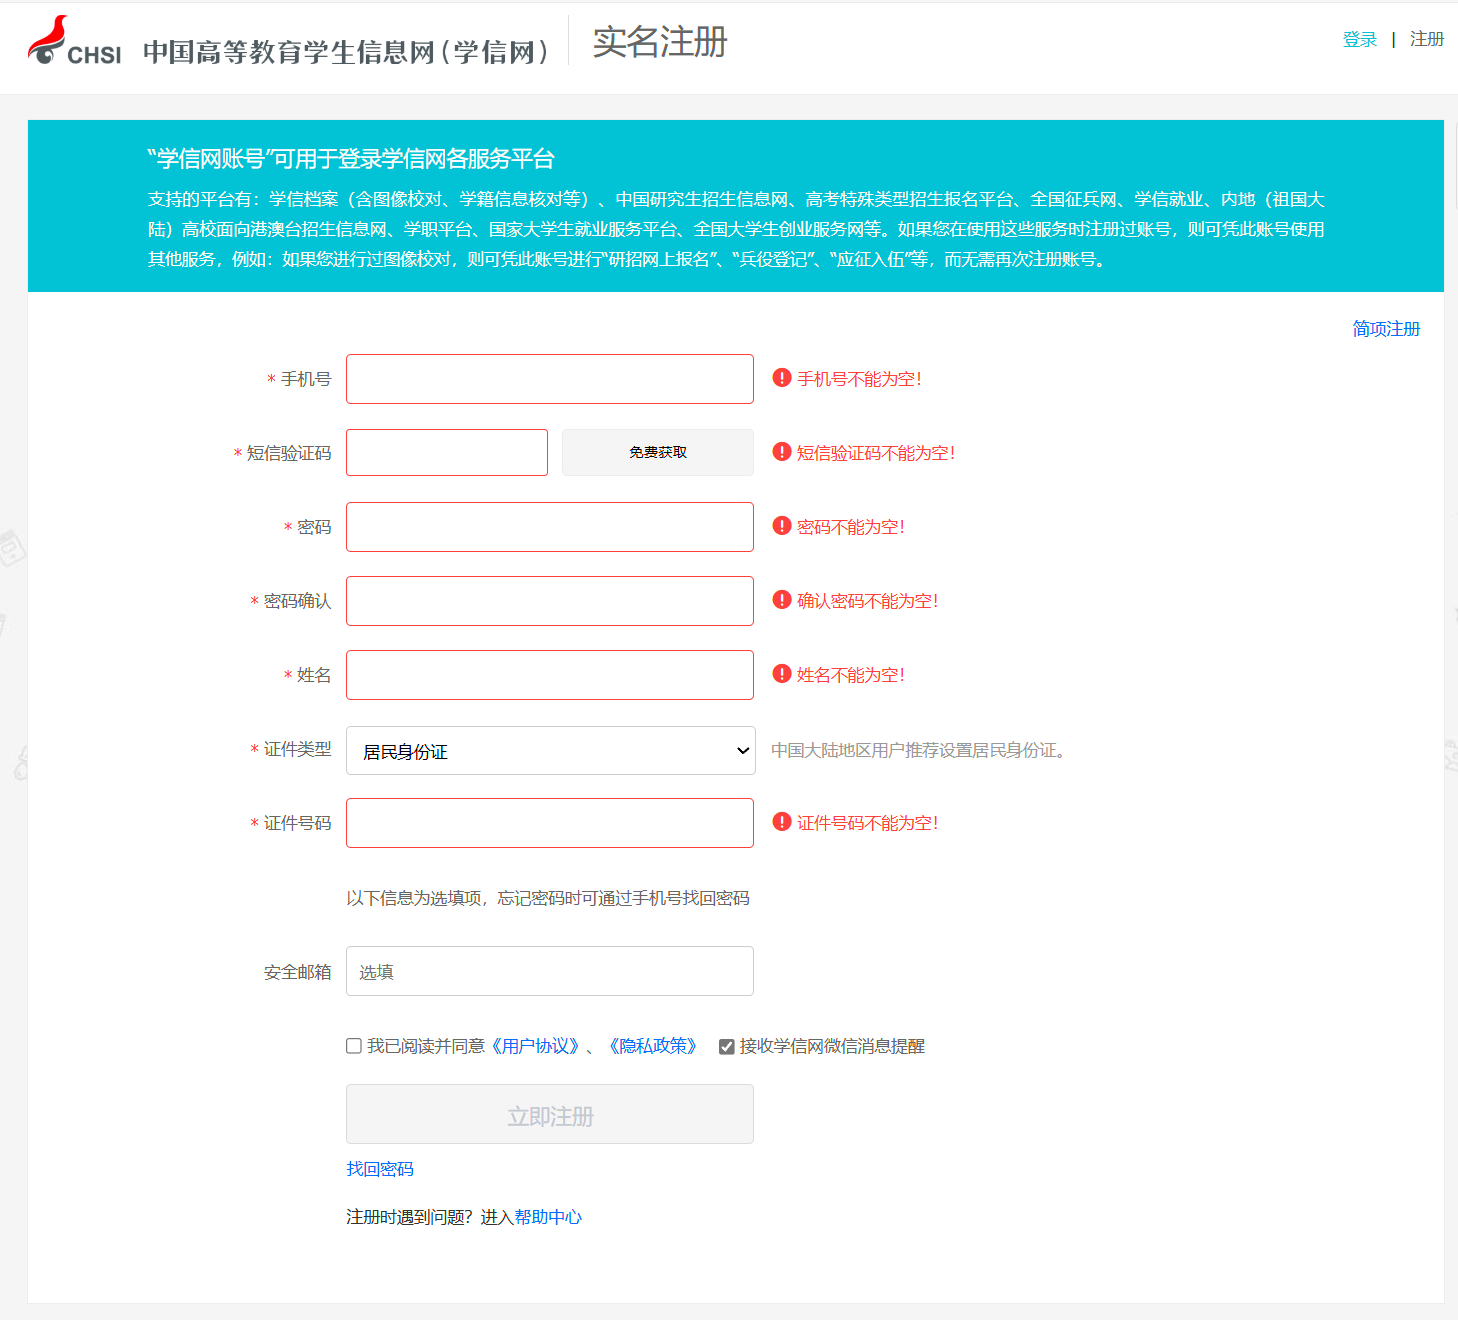Click 免费获取 verification code button
This screenshot has height=1320, width=1458.
point(658,452)
